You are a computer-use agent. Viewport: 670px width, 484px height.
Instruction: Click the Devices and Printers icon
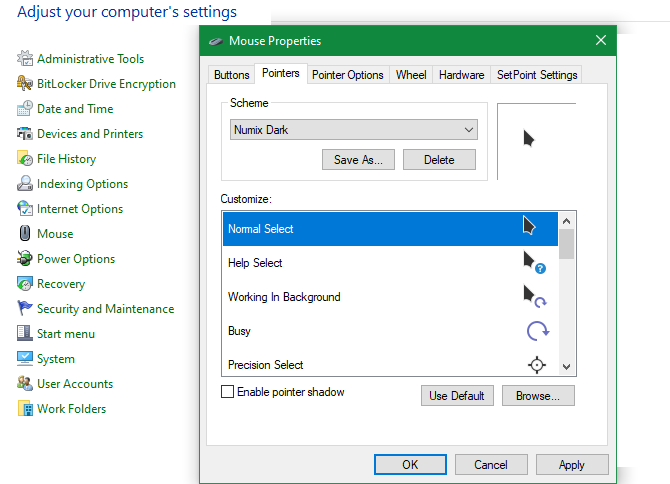(x=25, y=134)
